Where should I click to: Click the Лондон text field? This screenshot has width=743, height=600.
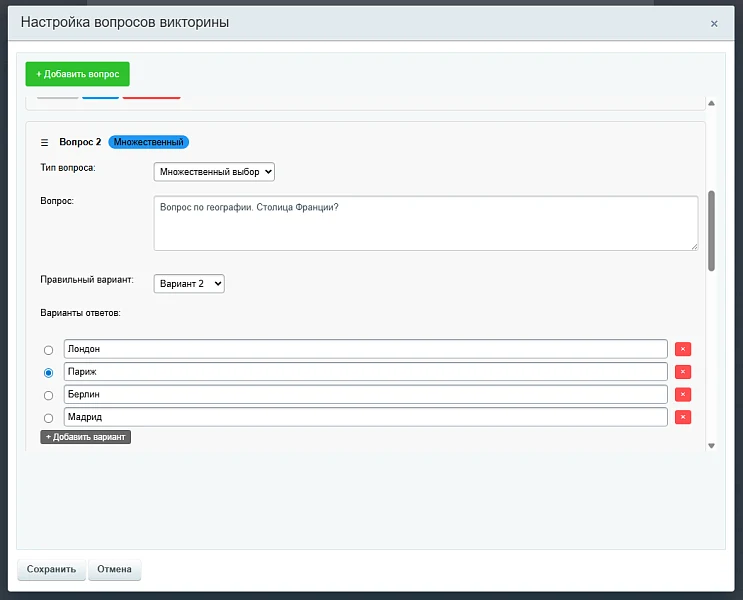(366, 349)
